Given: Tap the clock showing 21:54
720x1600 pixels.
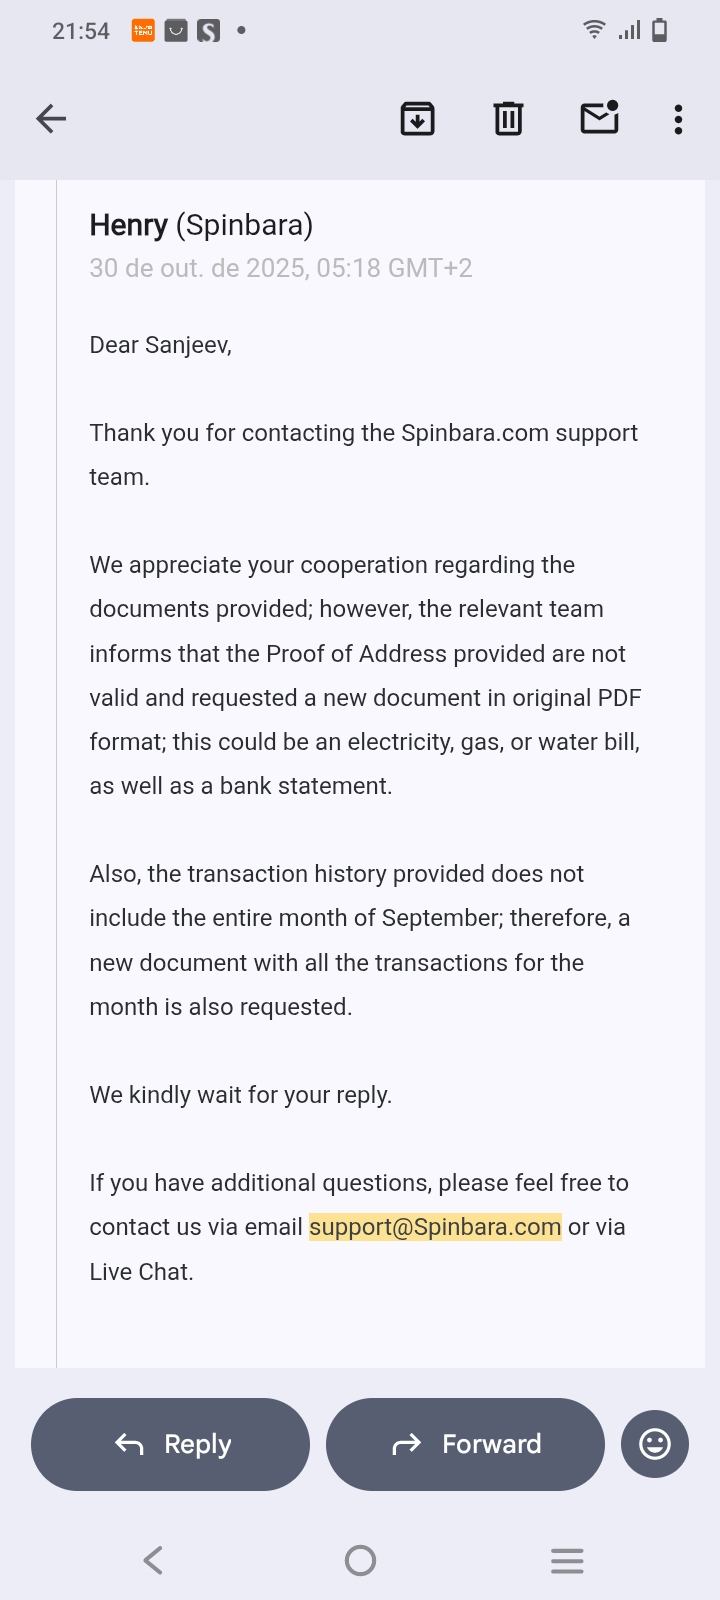Looking at the screenshot, I should click(81, 31).
